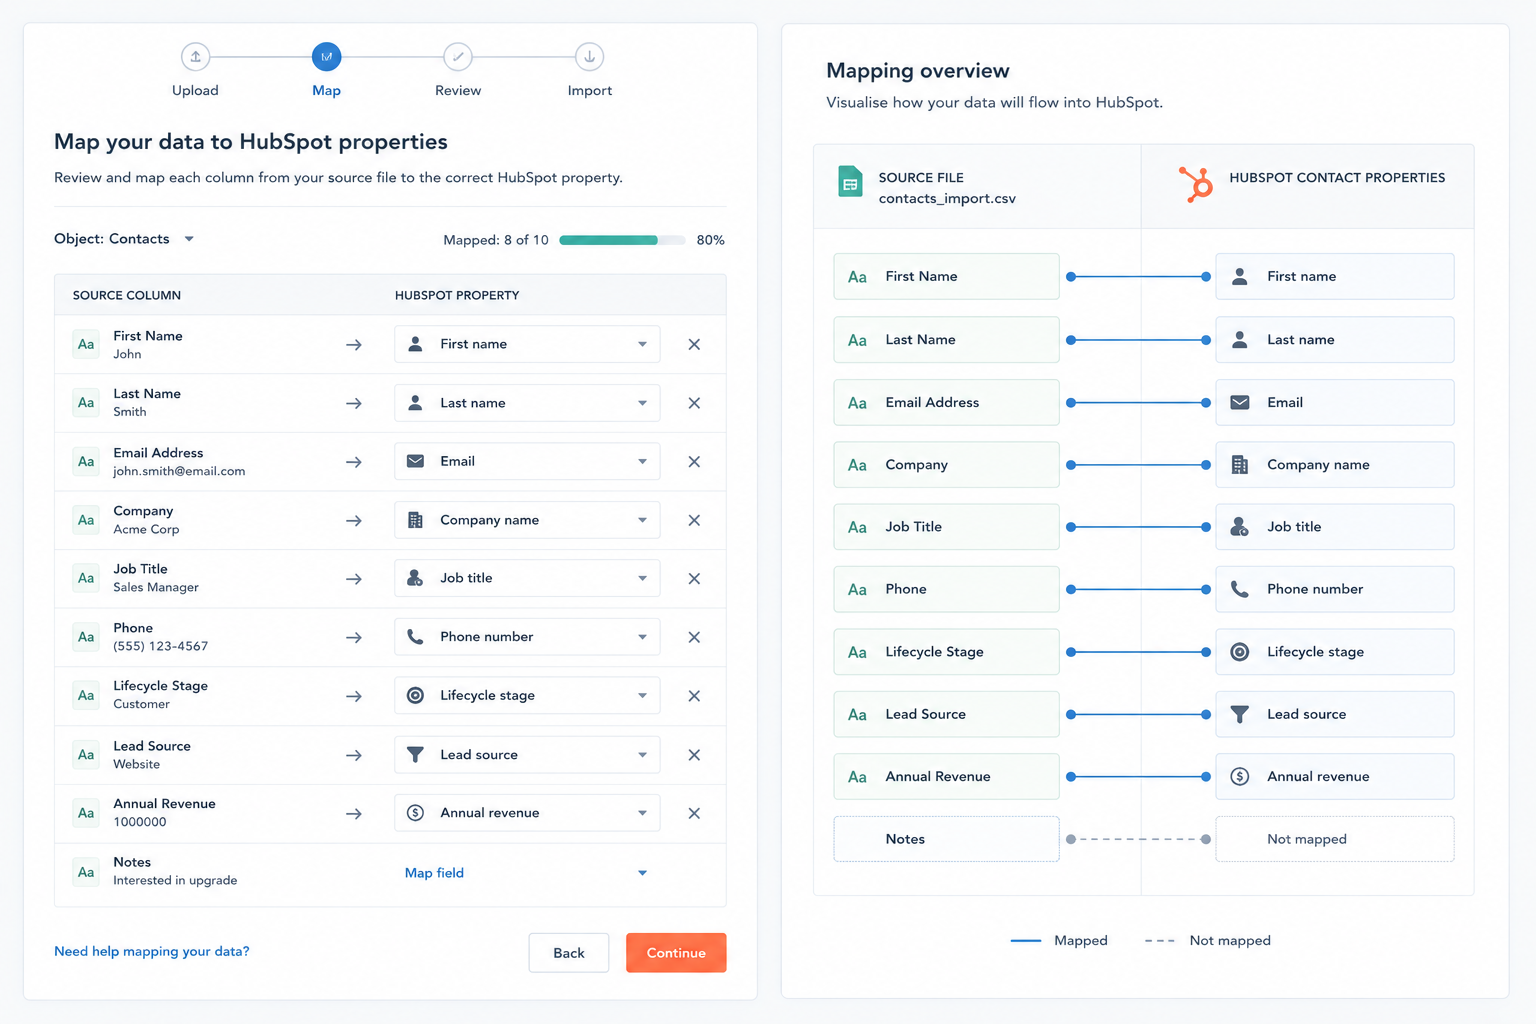Click the Aa type icon beside Notes source row
1536x1024 pixels.
pyautogui.click(x=86, y=872)
